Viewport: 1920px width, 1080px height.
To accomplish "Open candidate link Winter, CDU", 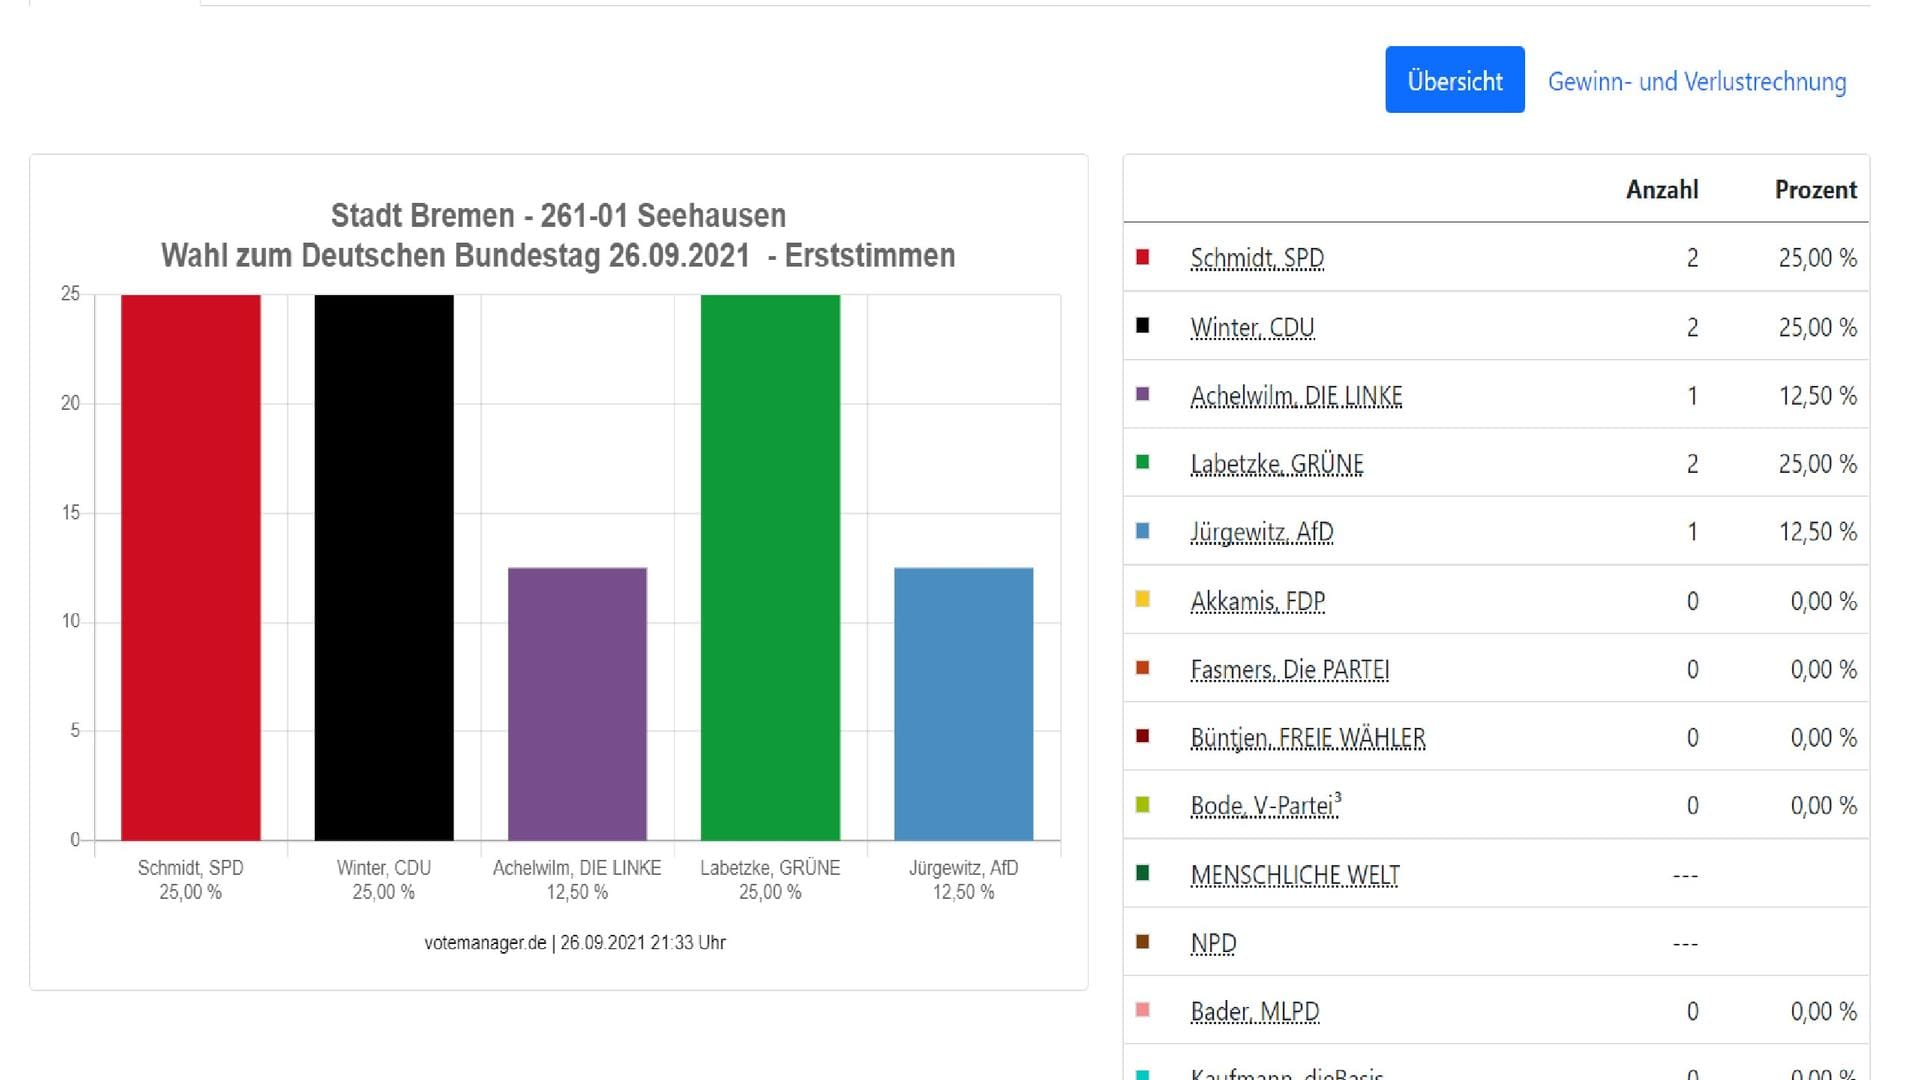I will [1252, 327].
